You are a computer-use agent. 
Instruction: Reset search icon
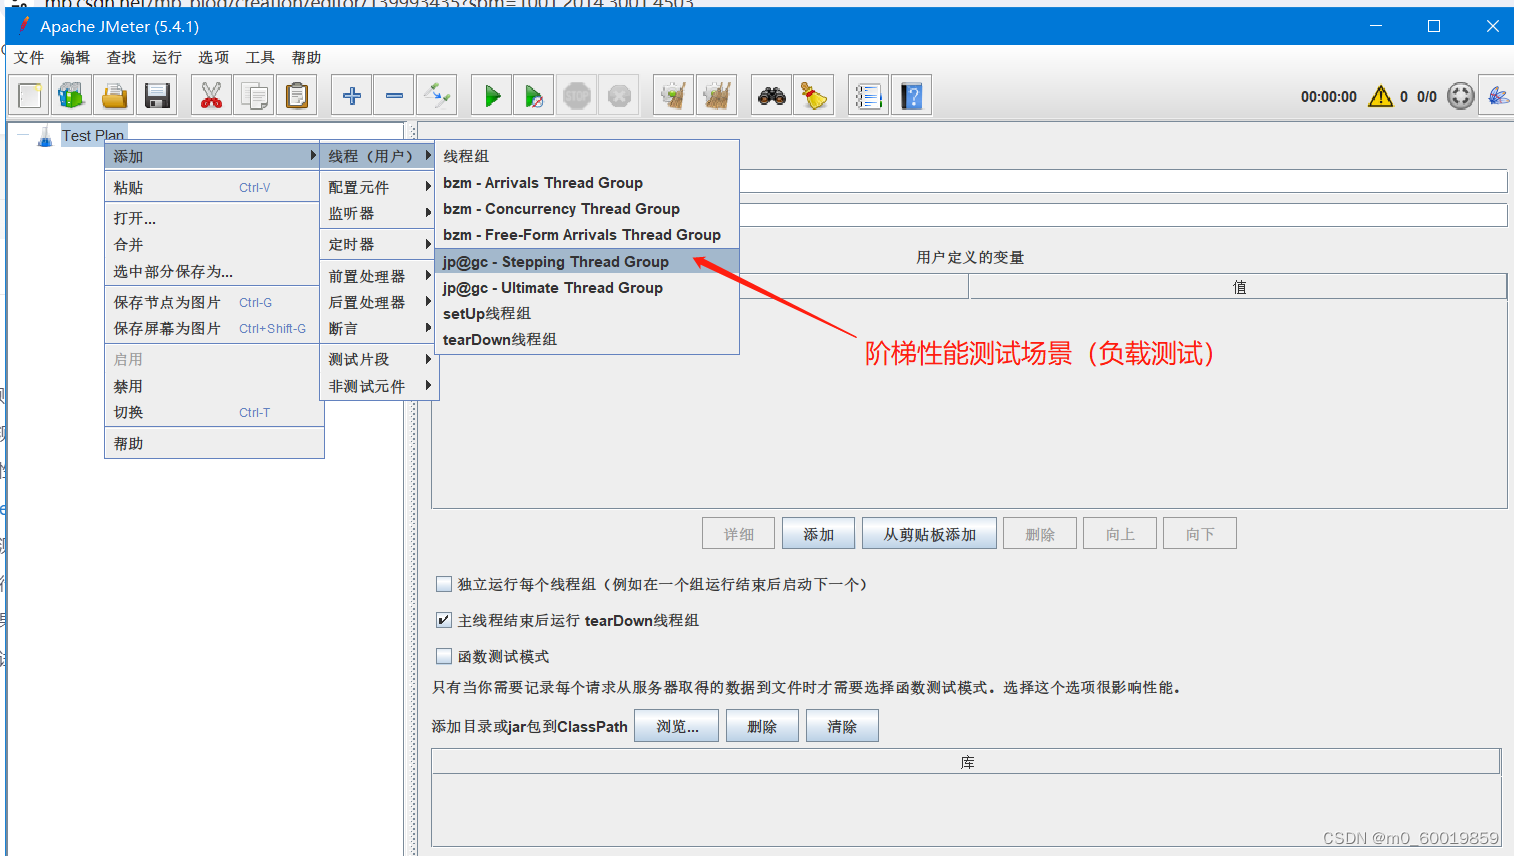[814, 96]
